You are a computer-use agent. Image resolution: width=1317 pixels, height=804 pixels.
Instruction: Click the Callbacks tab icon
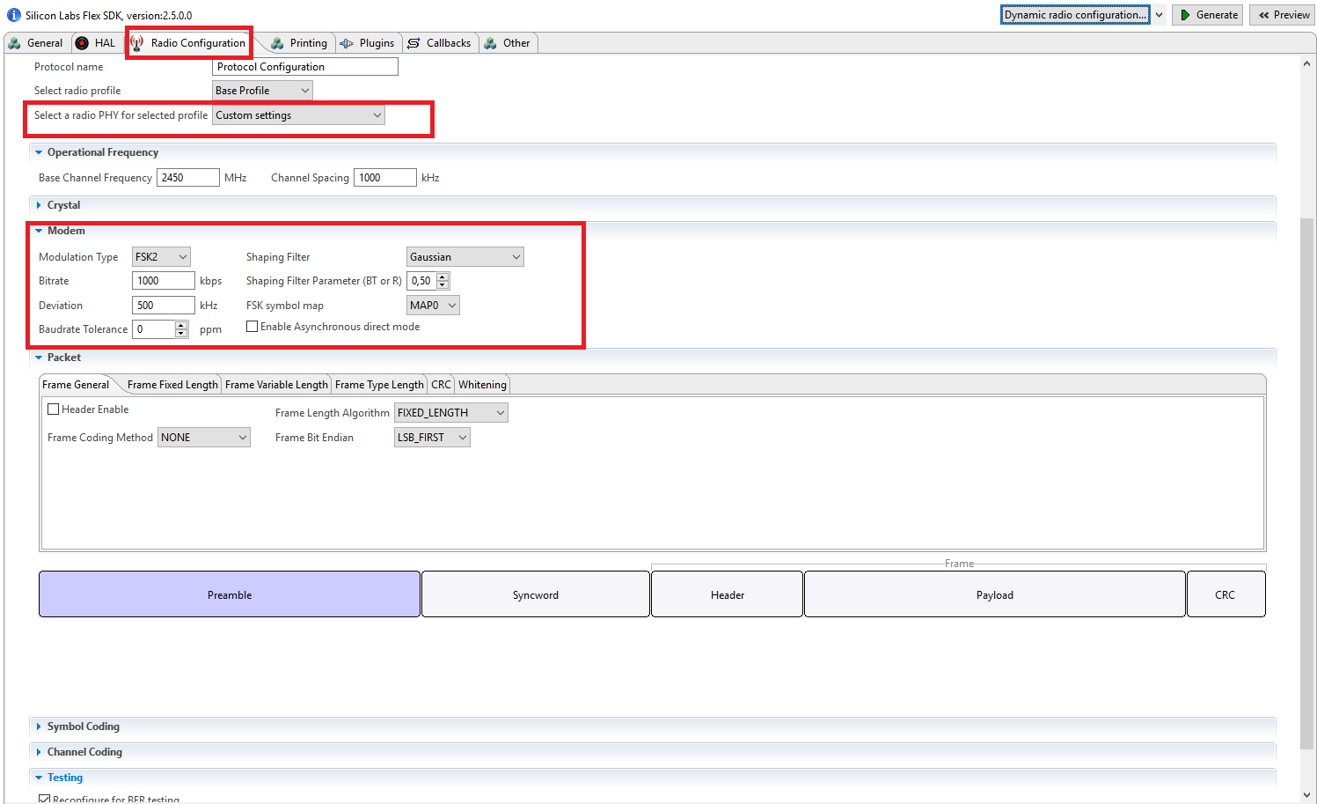413,43
